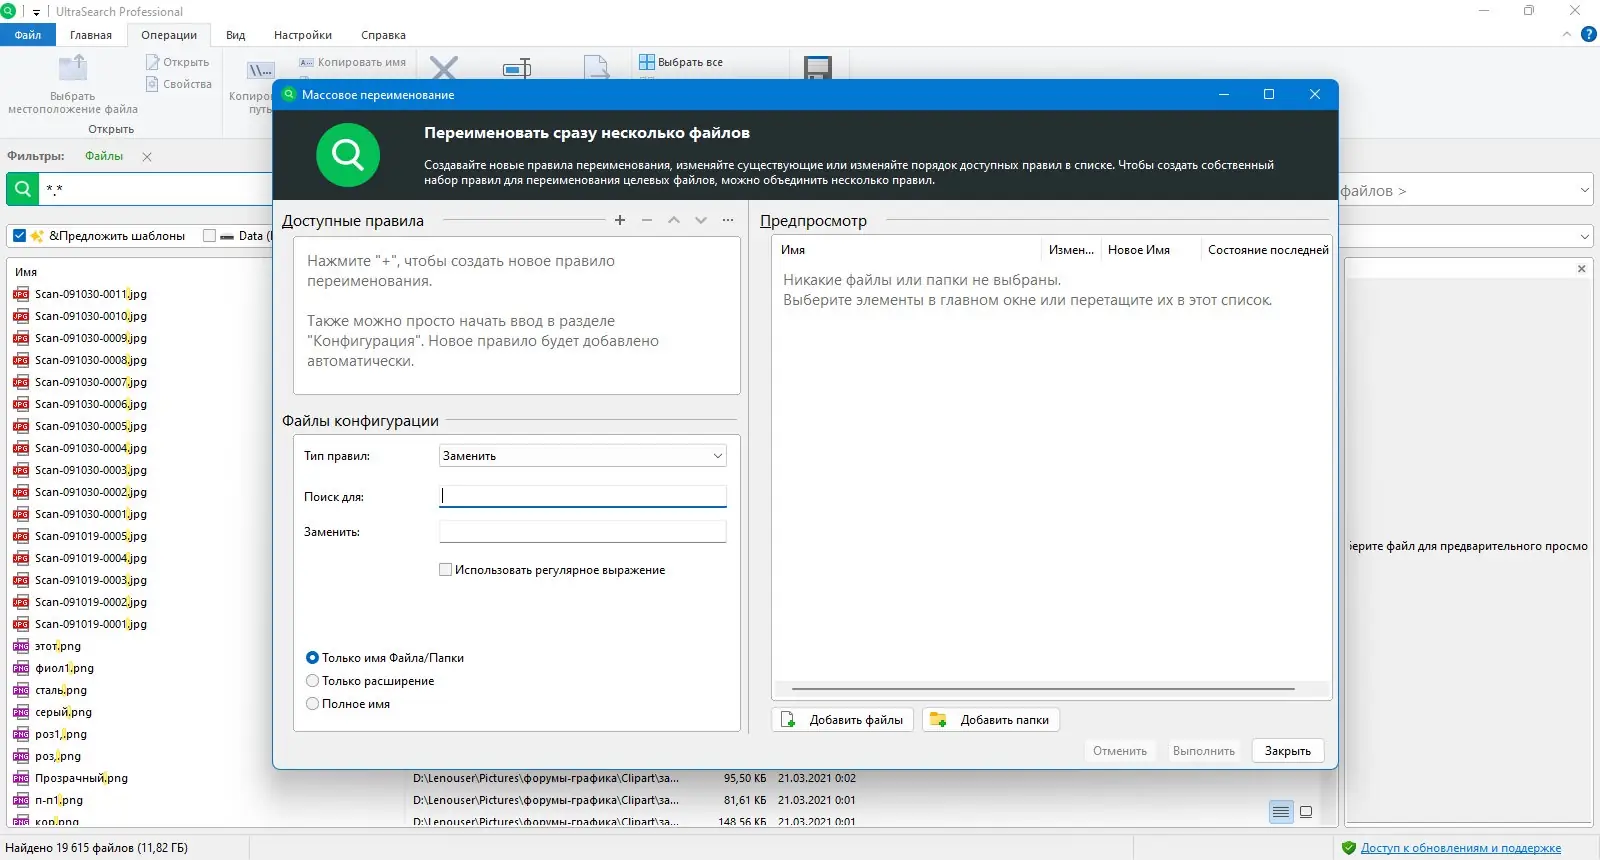Click Выбрать все in the ribbon

pyautogui.click(x=681, y=62)
